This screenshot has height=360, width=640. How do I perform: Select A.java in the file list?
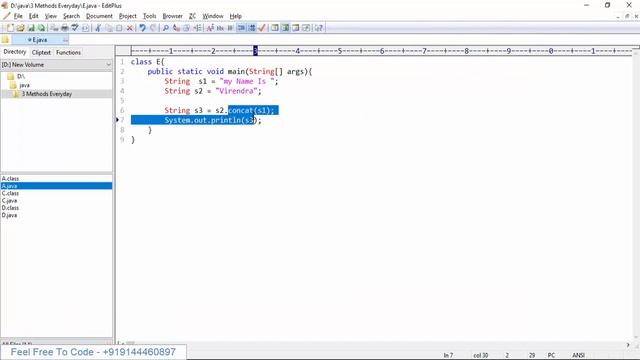pos(56,186)
